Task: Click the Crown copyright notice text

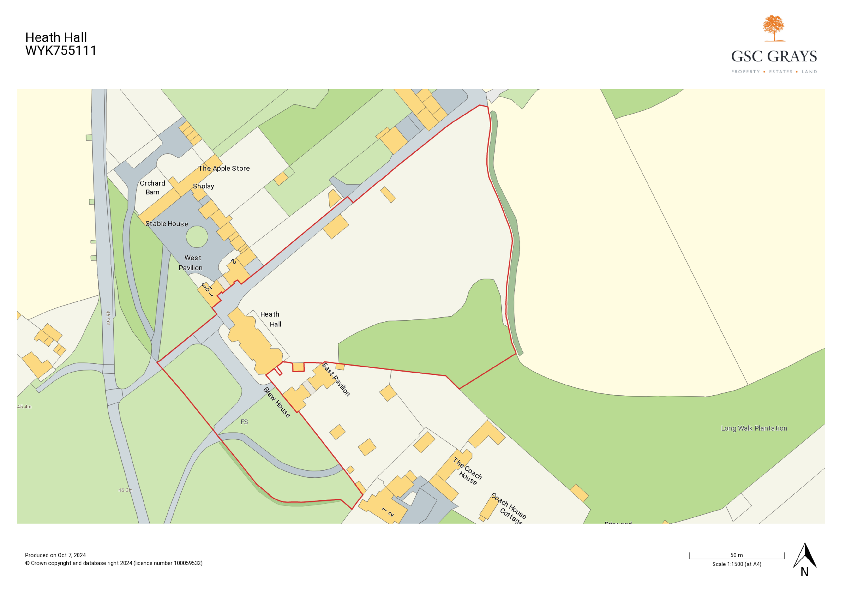Action: [x=113, y=563]
